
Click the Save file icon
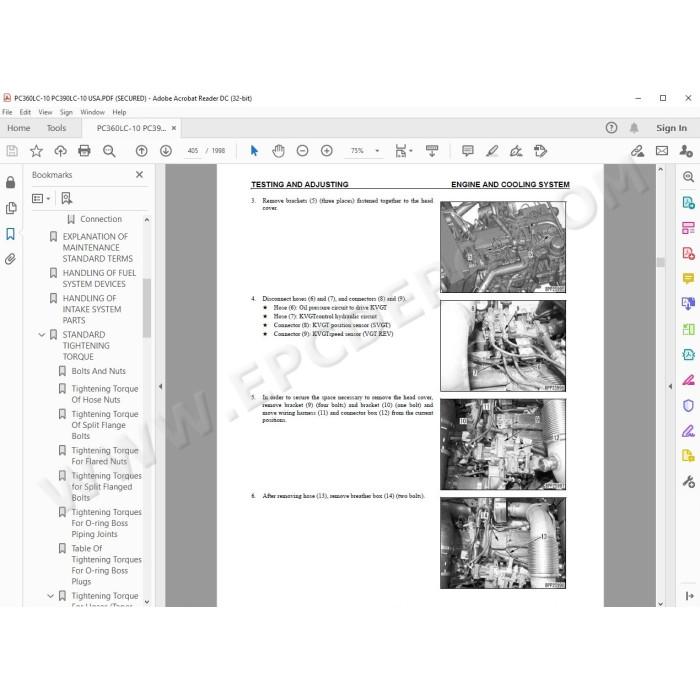pyautogui.click(x=12, y=151)
